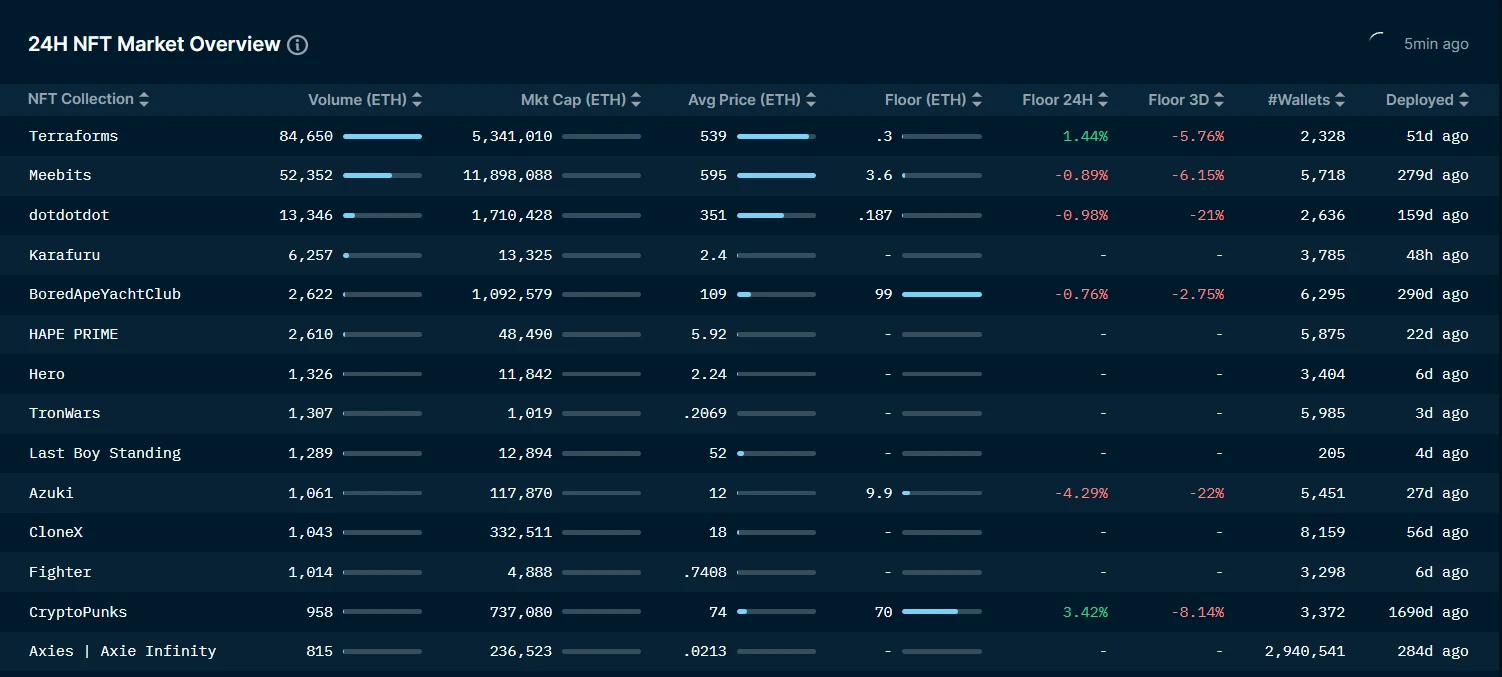The height and width of the screenshot is (677, 1502).
Task: Click the Avg Price (ETH) header label
Action: (745, 100)
